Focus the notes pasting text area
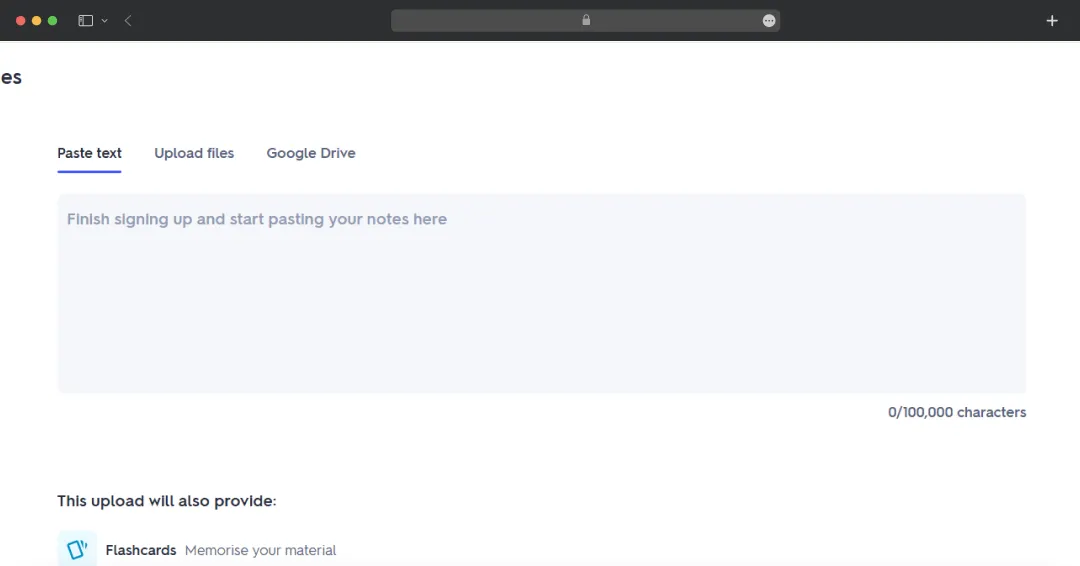 pos(541,293)
